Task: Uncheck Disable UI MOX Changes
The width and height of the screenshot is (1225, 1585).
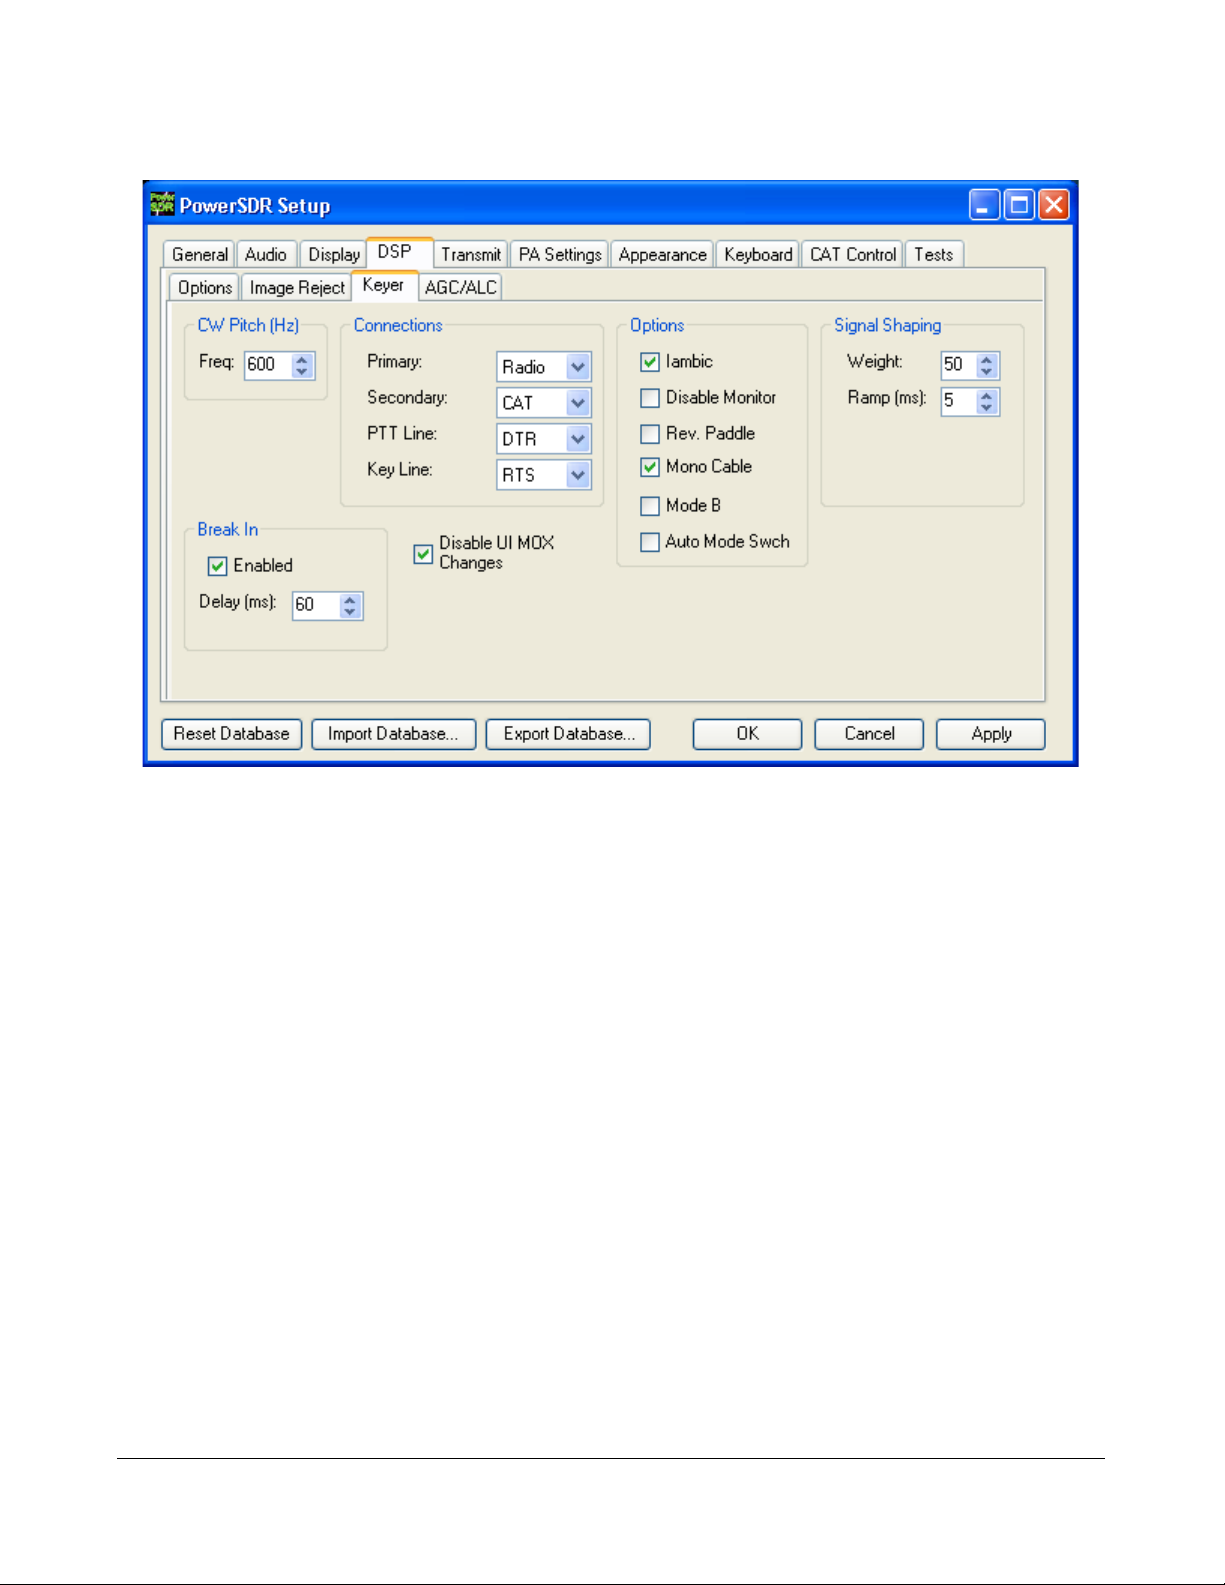Action: (423, 553)
